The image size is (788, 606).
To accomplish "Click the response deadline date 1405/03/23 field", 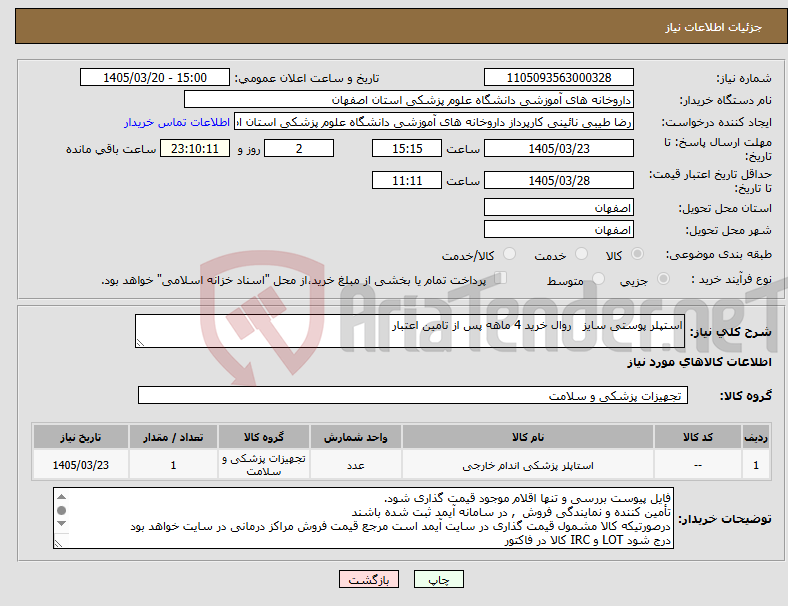I will click(x=558, y=149).
